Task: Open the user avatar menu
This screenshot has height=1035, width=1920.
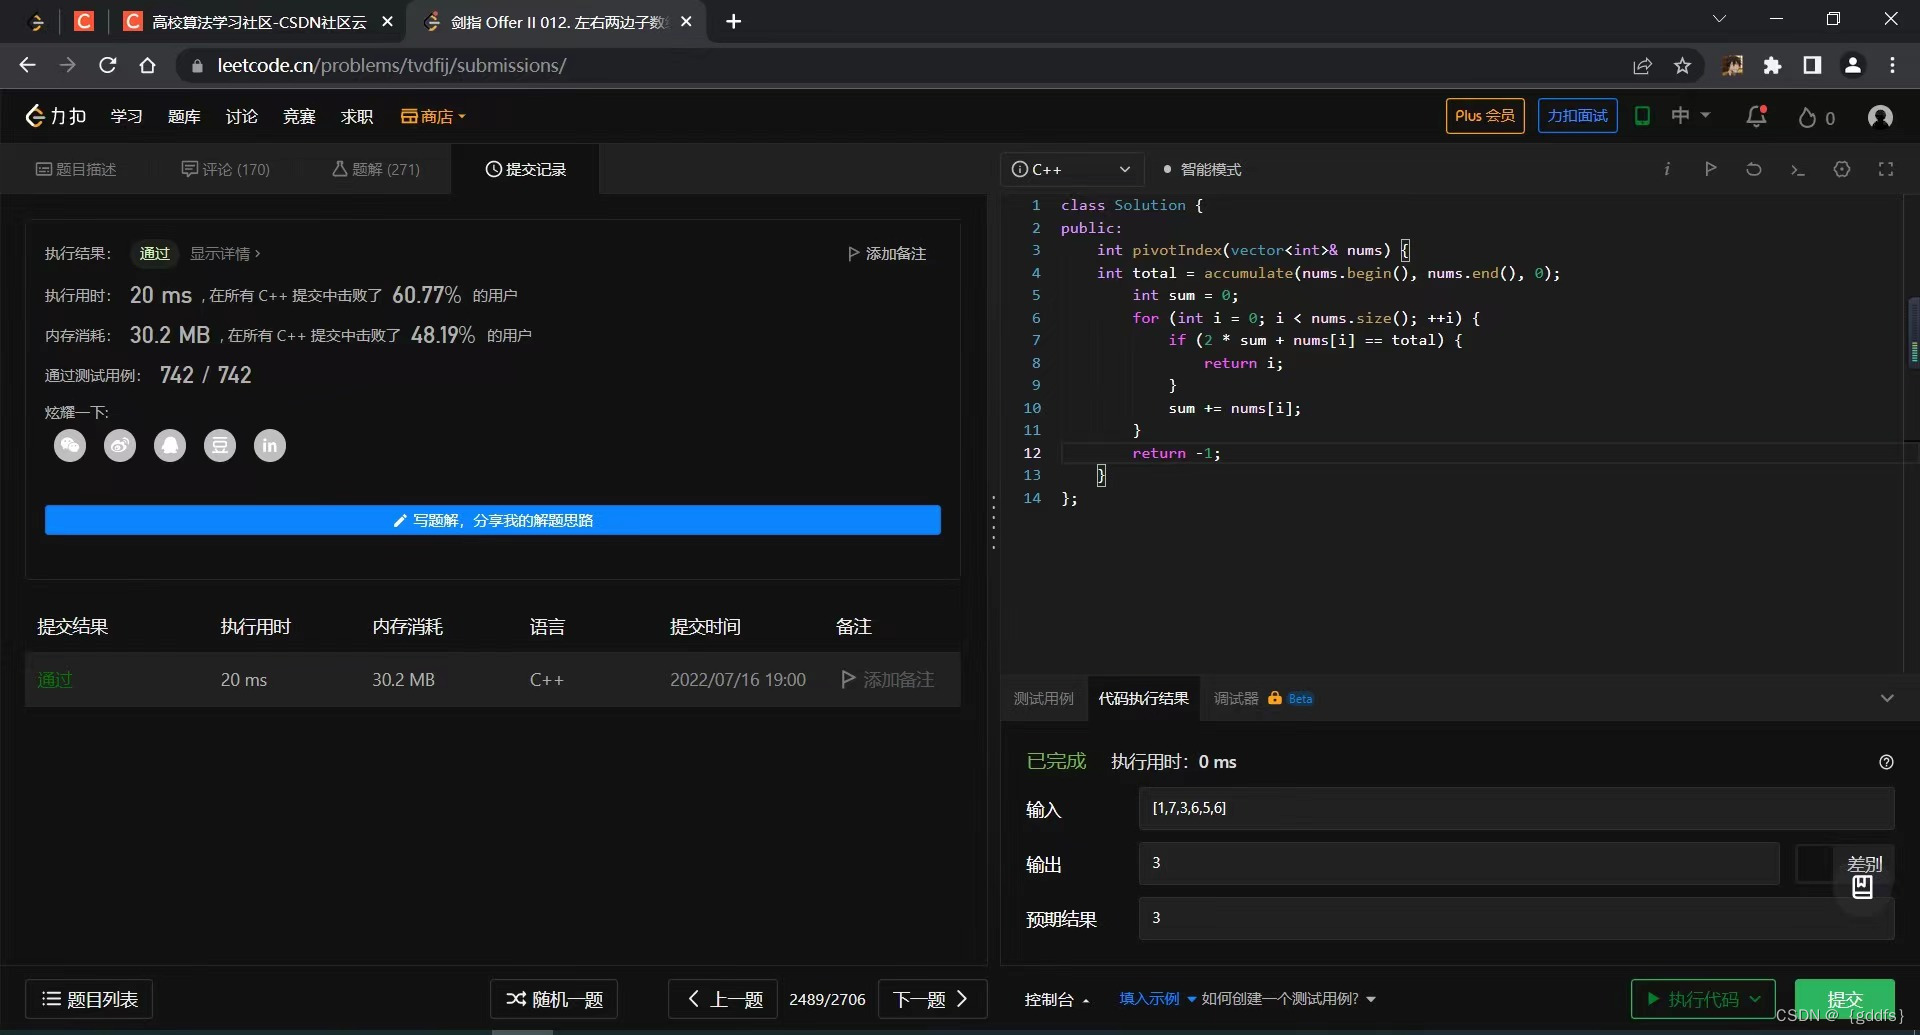Action: (x=1880, y=117)
